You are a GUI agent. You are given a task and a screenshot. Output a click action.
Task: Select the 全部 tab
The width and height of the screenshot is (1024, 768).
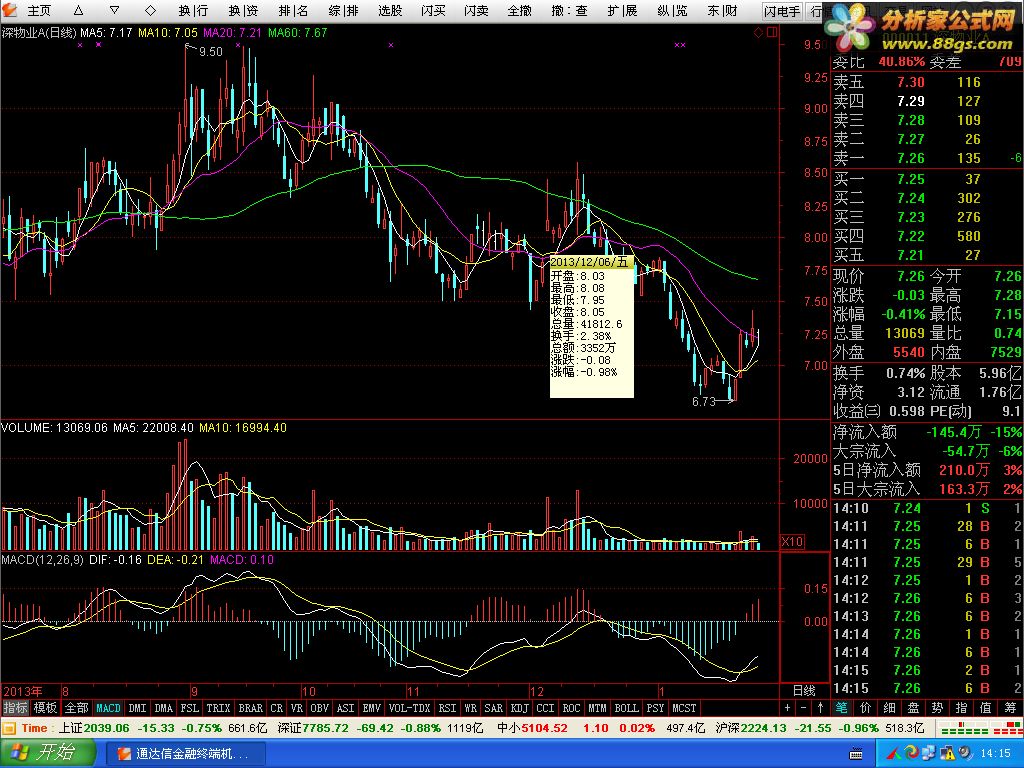click(76, 708)
